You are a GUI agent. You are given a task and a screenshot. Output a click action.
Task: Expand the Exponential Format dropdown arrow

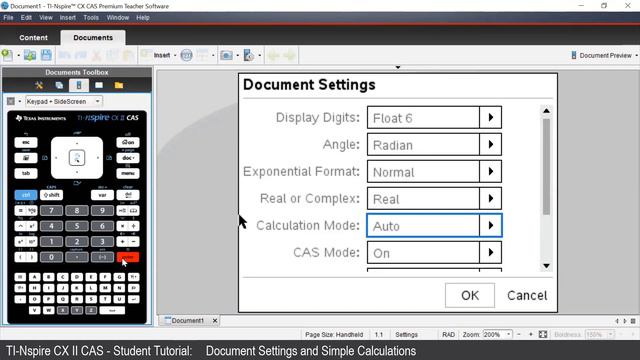[491, 171]
